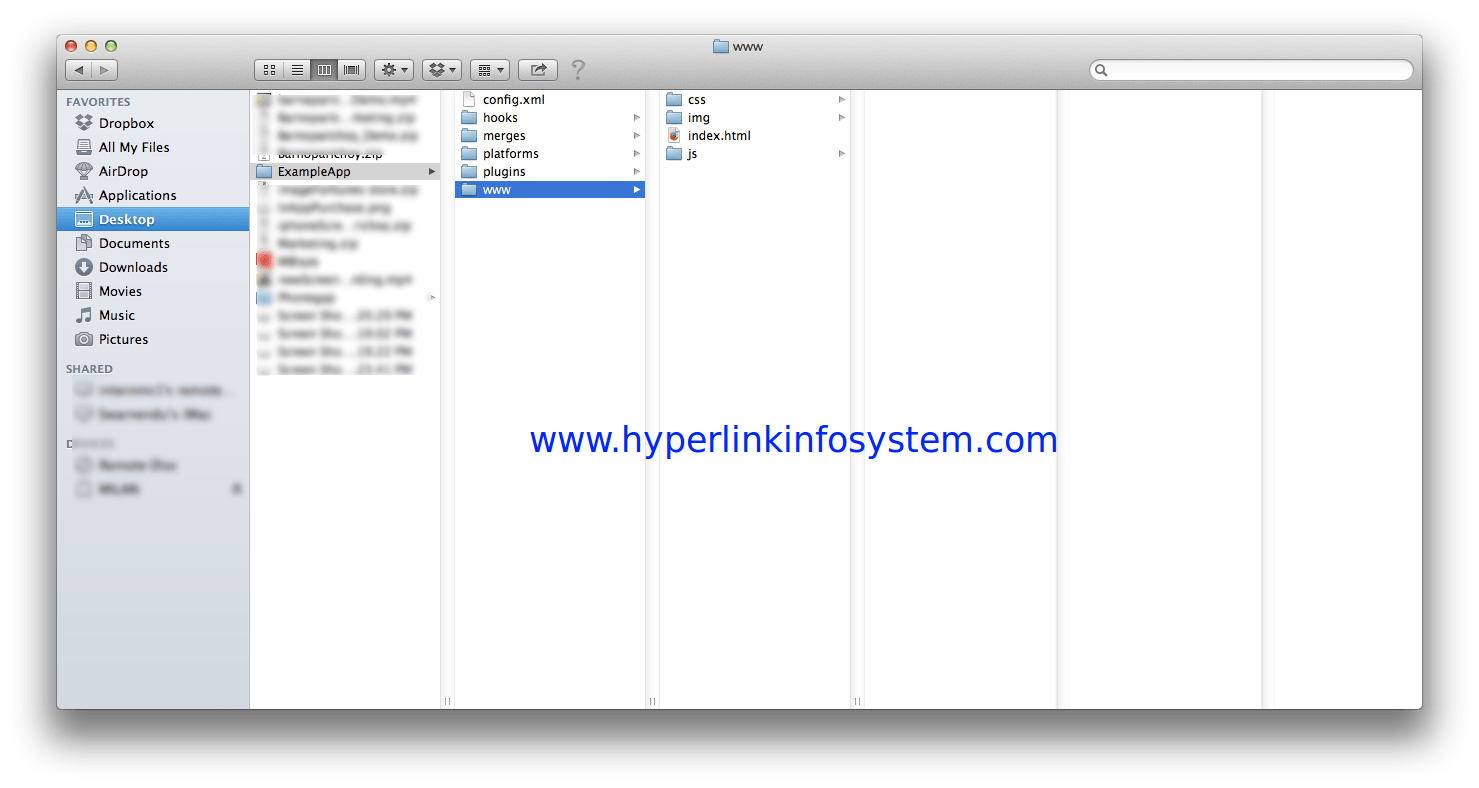Switch to Cover Flow view
This screenshot has height=788, width=1479.
(352, 70)
